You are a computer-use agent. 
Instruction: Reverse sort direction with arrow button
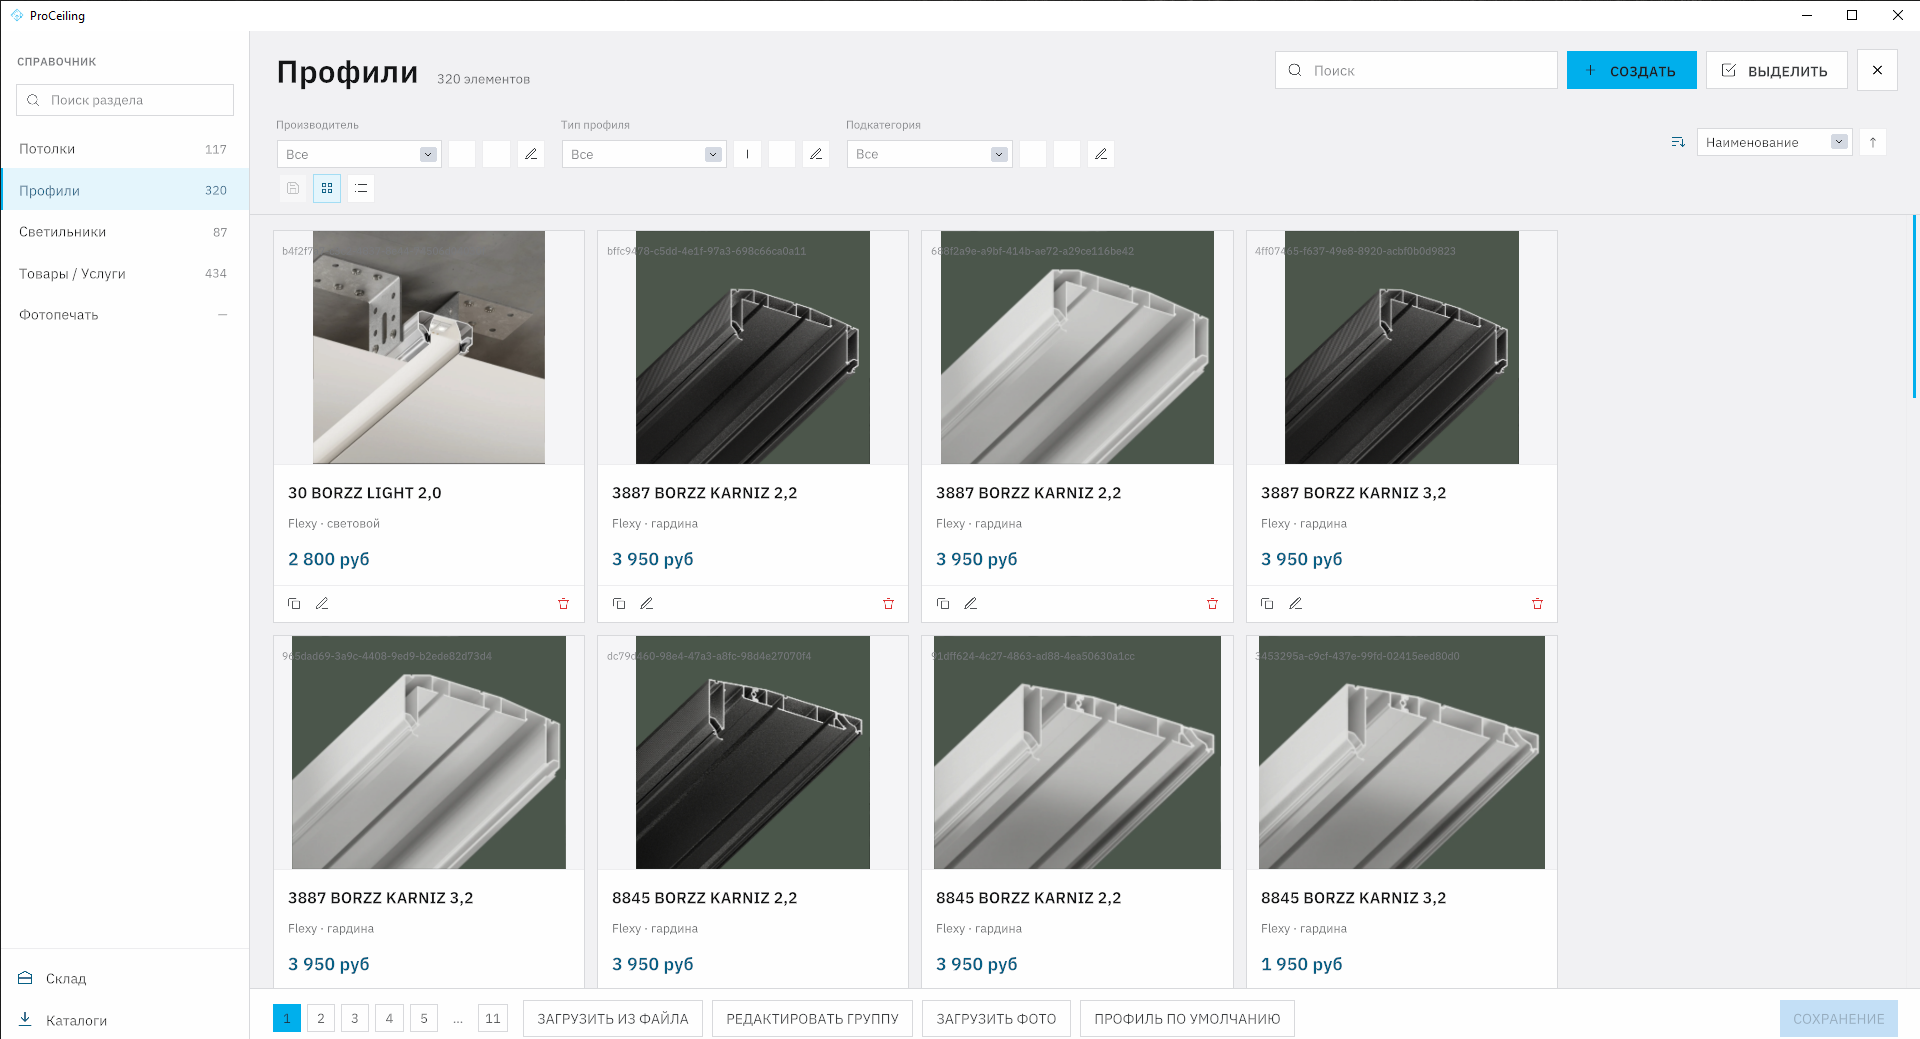1873,142
